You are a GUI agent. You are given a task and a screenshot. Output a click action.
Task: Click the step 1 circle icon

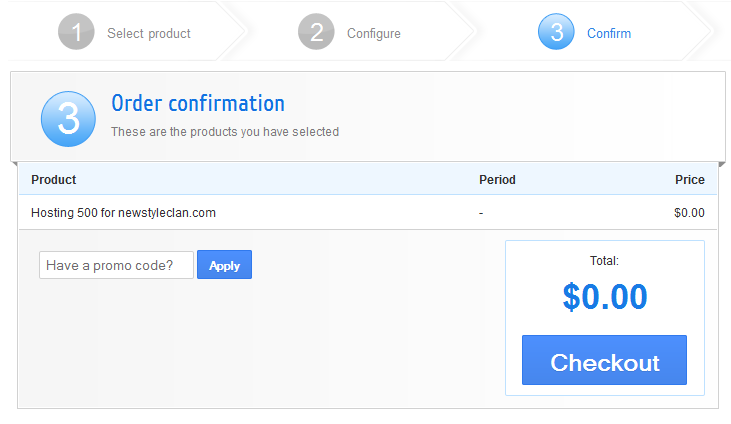[76, 32]
